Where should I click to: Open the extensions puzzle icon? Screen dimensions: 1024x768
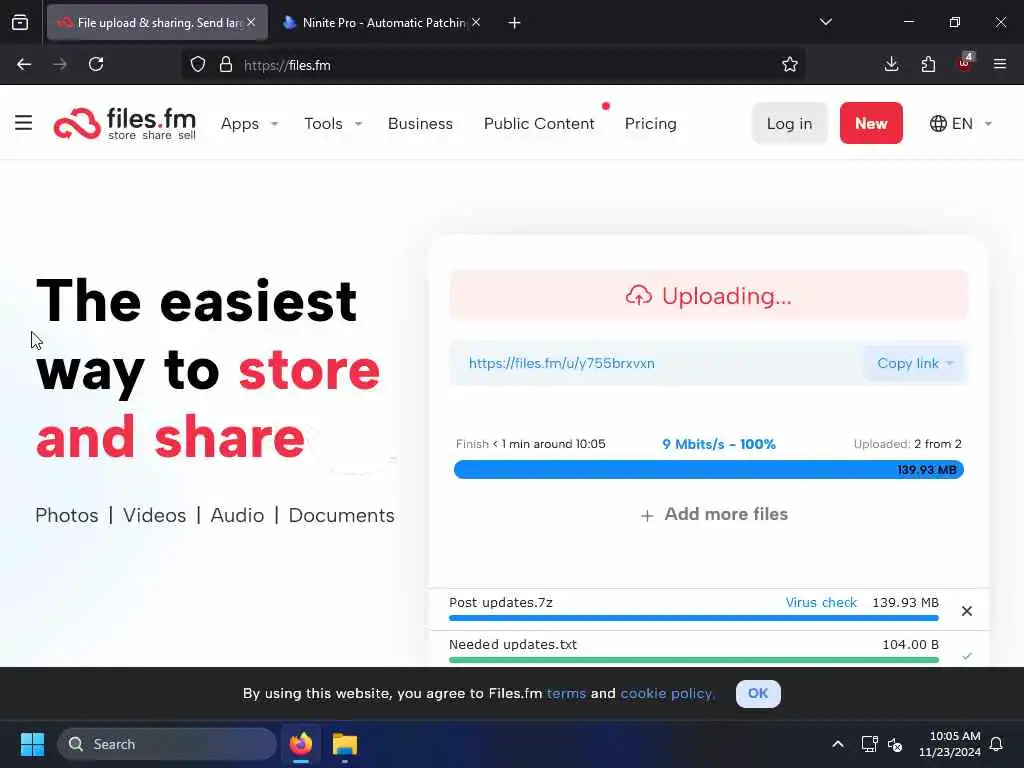(x=928, y=64)
